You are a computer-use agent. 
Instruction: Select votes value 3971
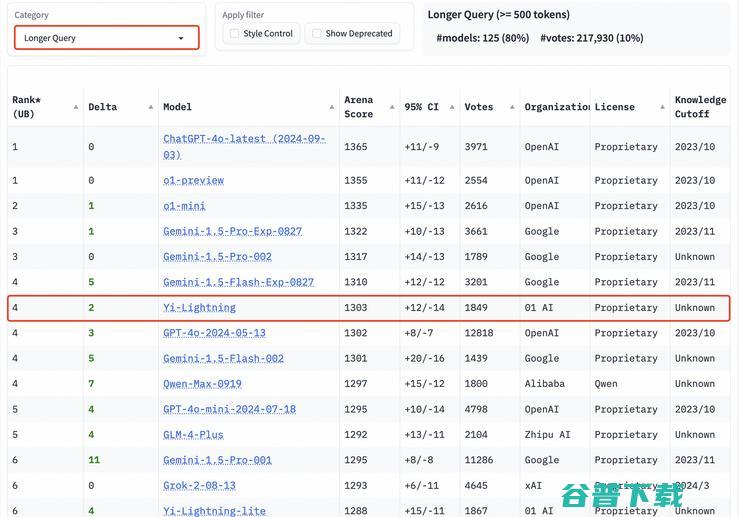(x=476, y=147)
